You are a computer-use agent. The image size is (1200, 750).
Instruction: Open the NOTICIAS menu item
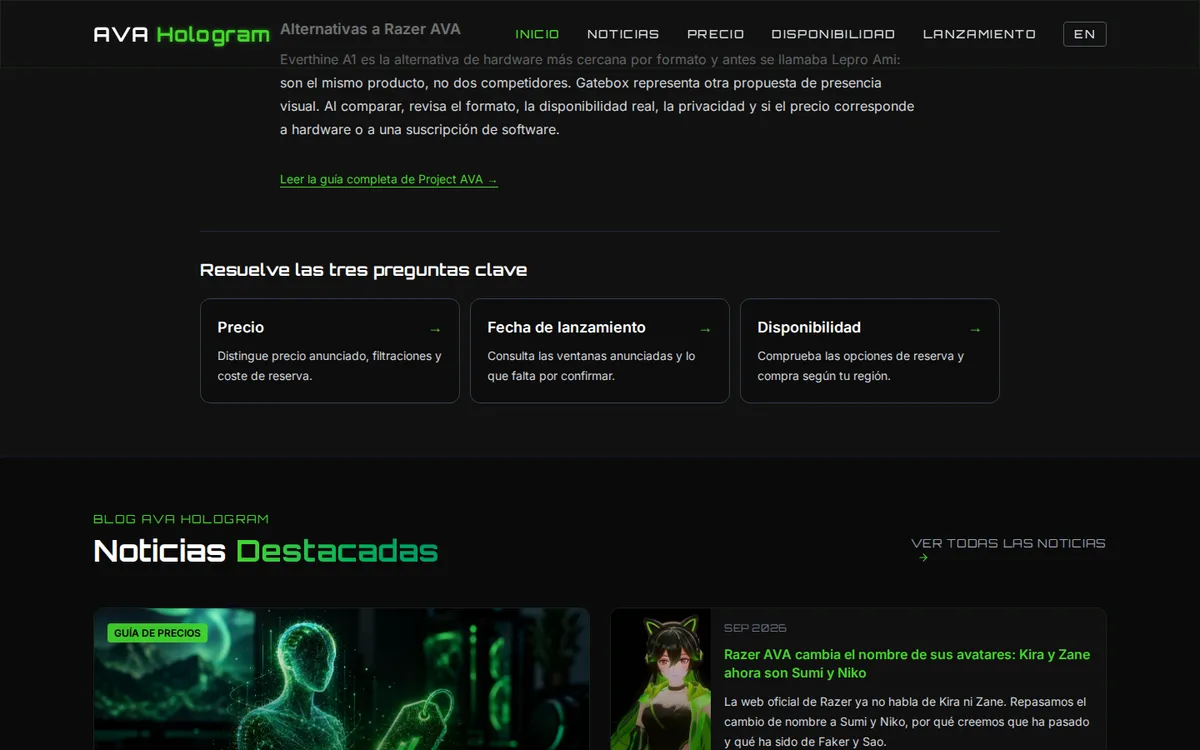pos(623,34)
